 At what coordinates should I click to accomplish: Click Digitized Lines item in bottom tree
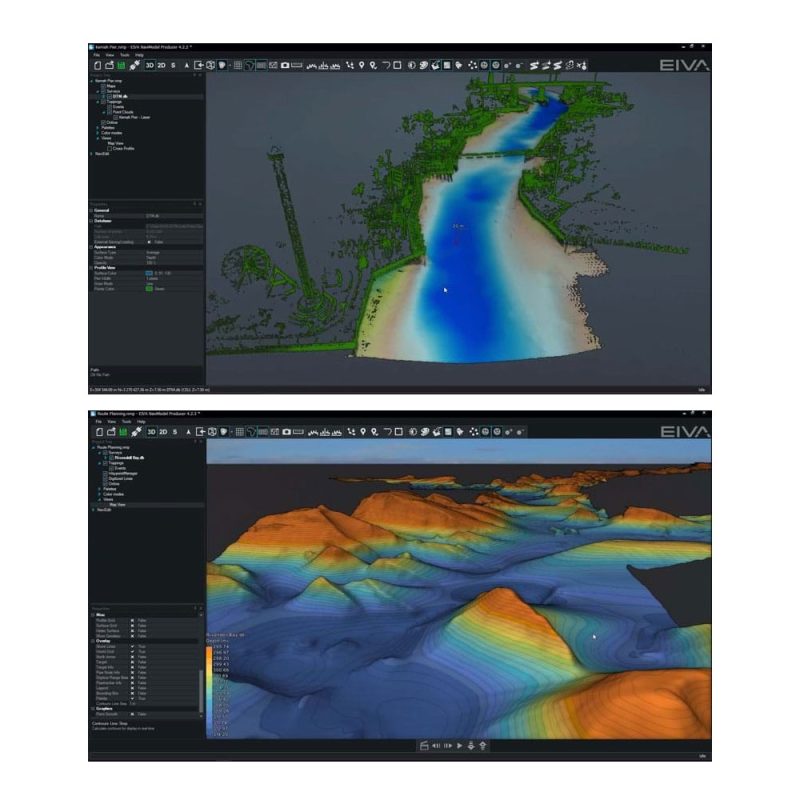[120, 479]
